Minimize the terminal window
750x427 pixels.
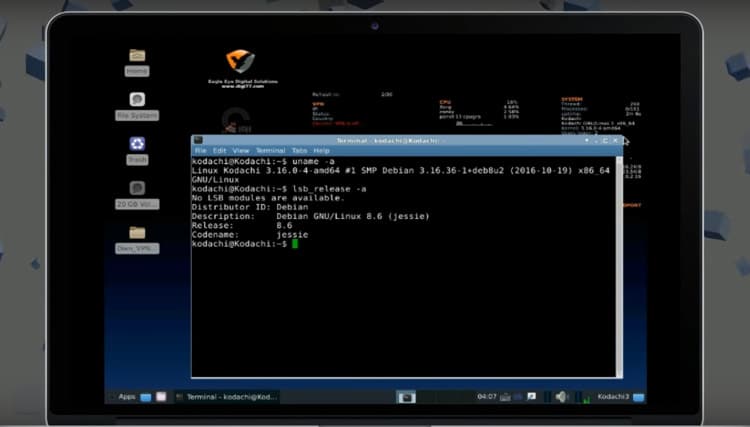[596, 141]
